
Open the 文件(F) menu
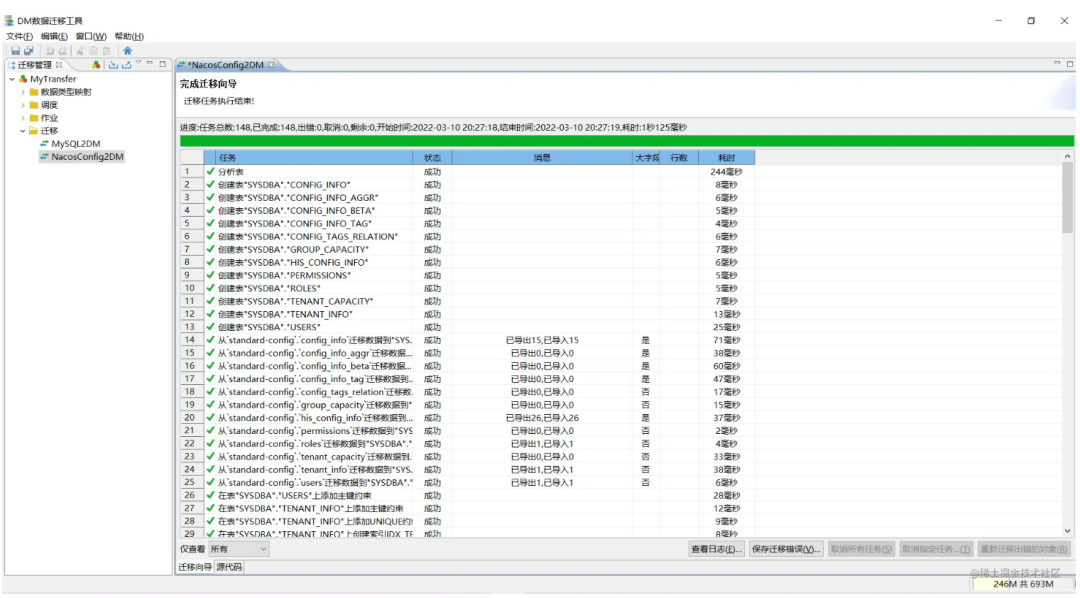19,36
